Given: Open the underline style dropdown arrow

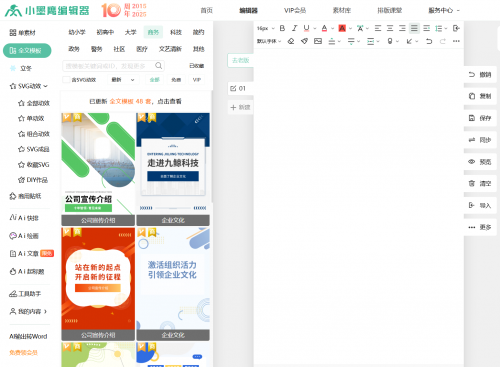Looking at the screenshot, I should [x=315, y=29].
